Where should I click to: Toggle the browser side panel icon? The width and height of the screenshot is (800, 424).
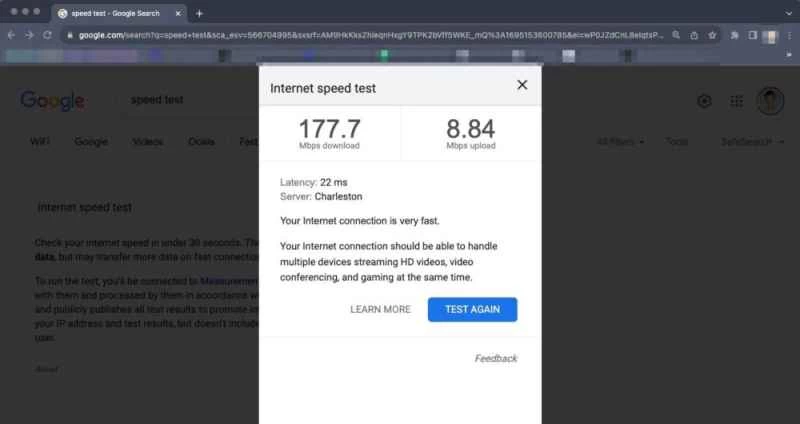click(x=753, y=35)
